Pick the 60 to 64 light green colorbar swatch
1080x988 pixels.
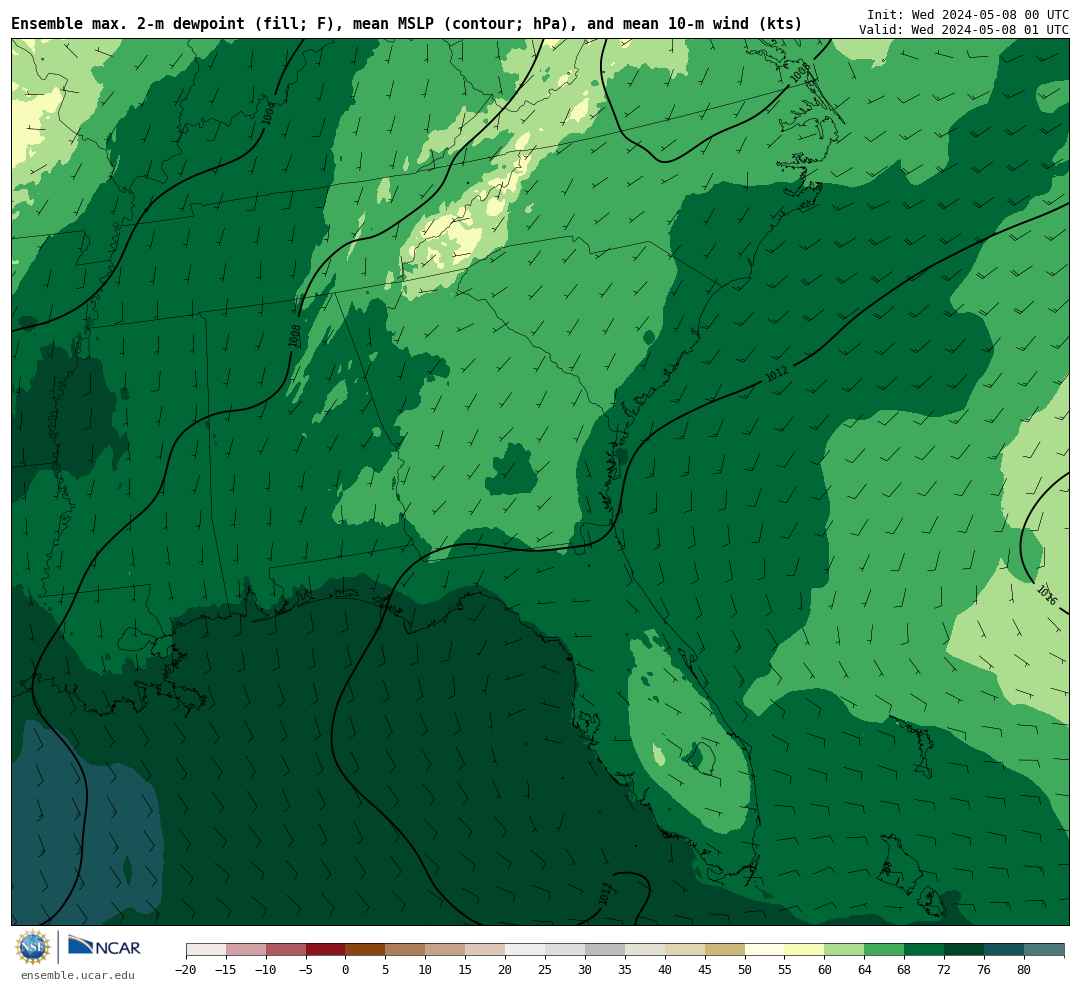[x=844, y=950]
